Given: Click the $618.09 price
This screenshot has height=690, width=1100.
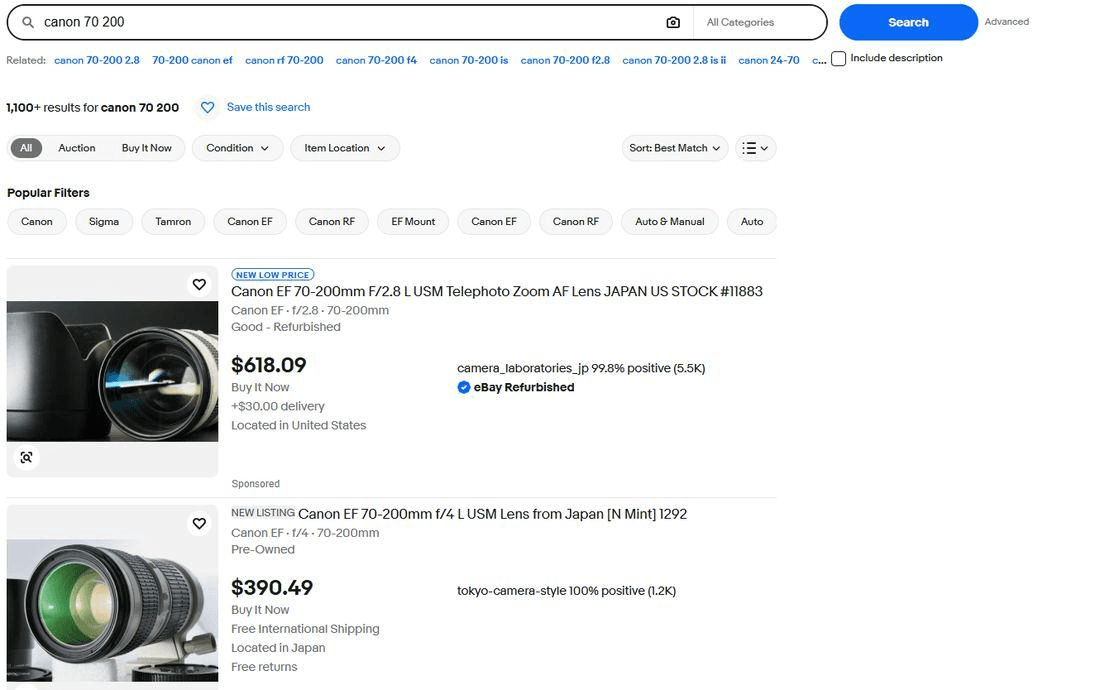Looking at the screenshot, I should pos(269,365).
